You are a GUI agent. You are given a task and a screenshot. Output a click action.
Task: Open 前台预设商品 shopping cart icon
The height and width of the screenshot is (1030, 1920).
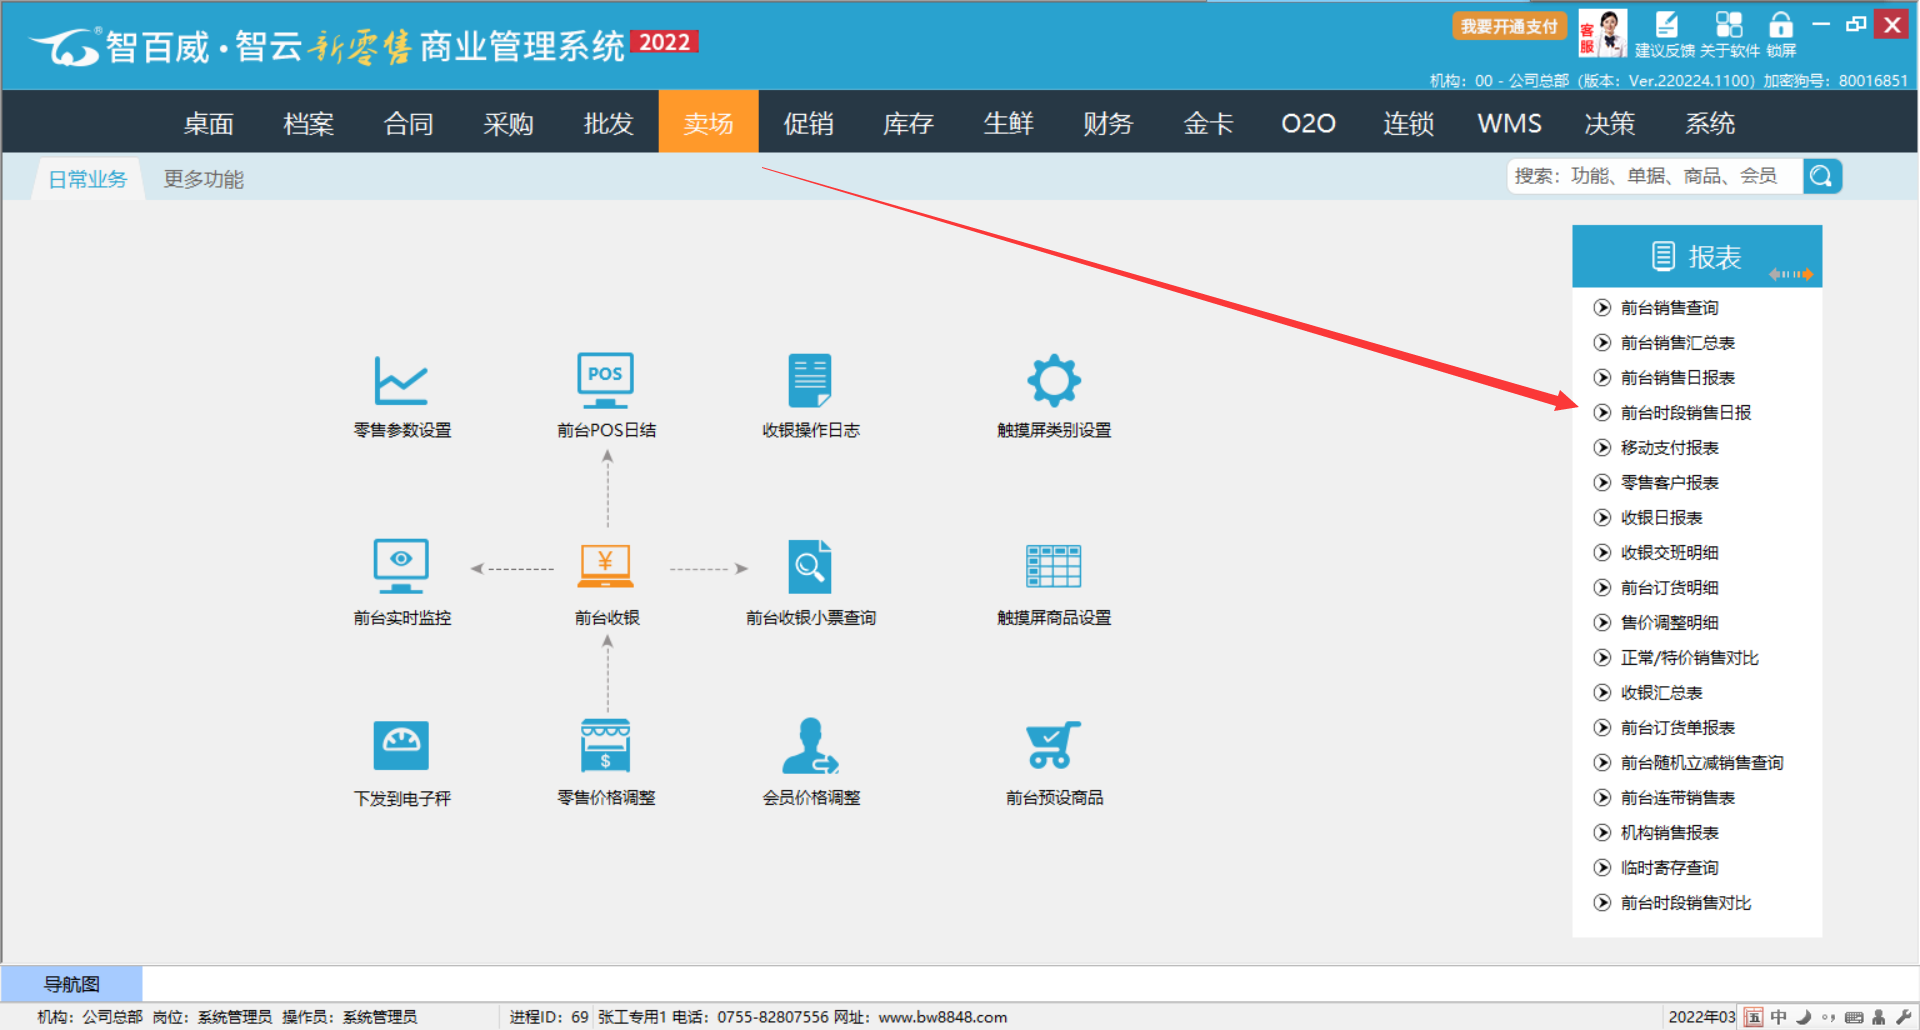(x=1053, y=746)
